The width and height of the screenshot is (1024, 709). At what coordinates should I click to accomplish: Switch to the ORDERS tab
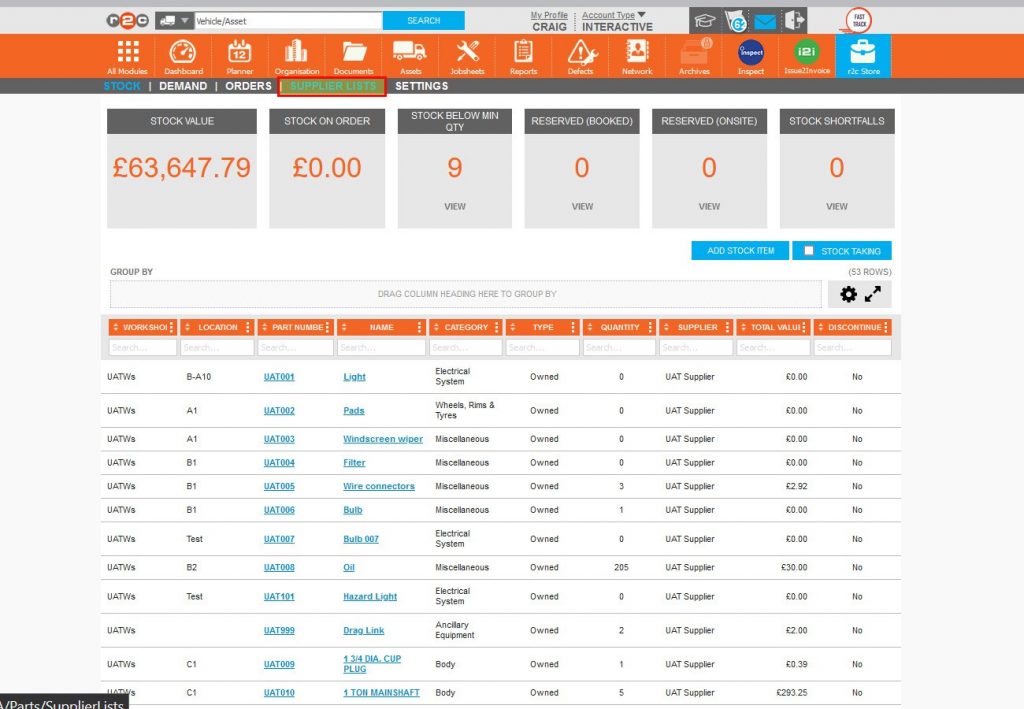click(248, 86)
